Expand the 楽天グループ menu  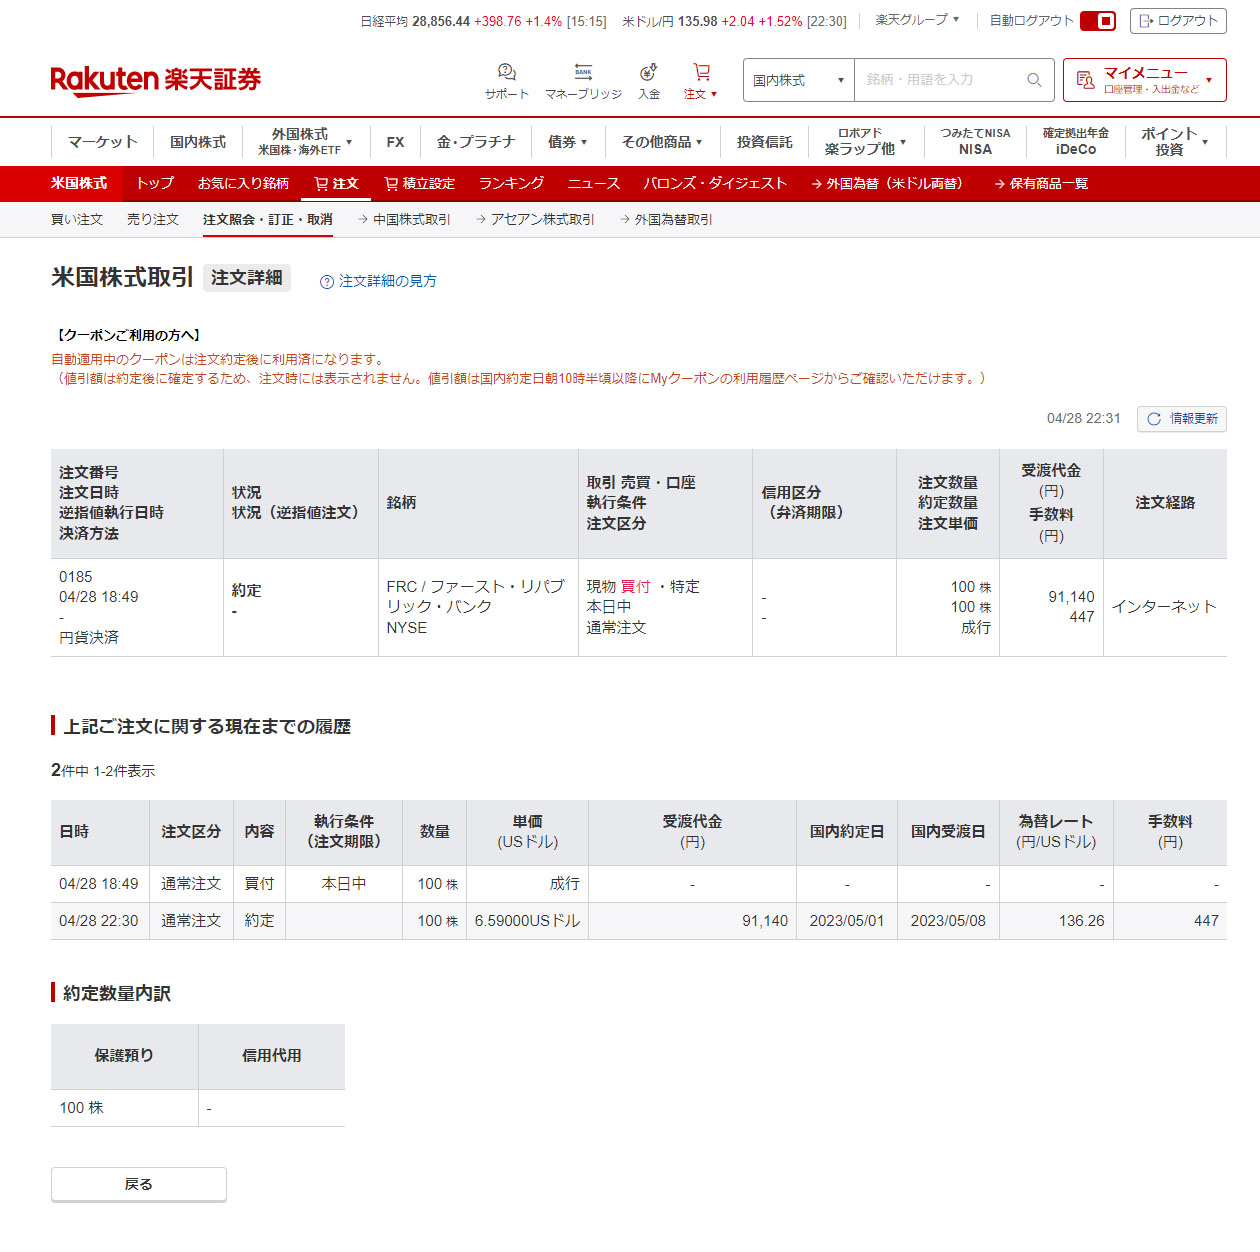[917, 20]
